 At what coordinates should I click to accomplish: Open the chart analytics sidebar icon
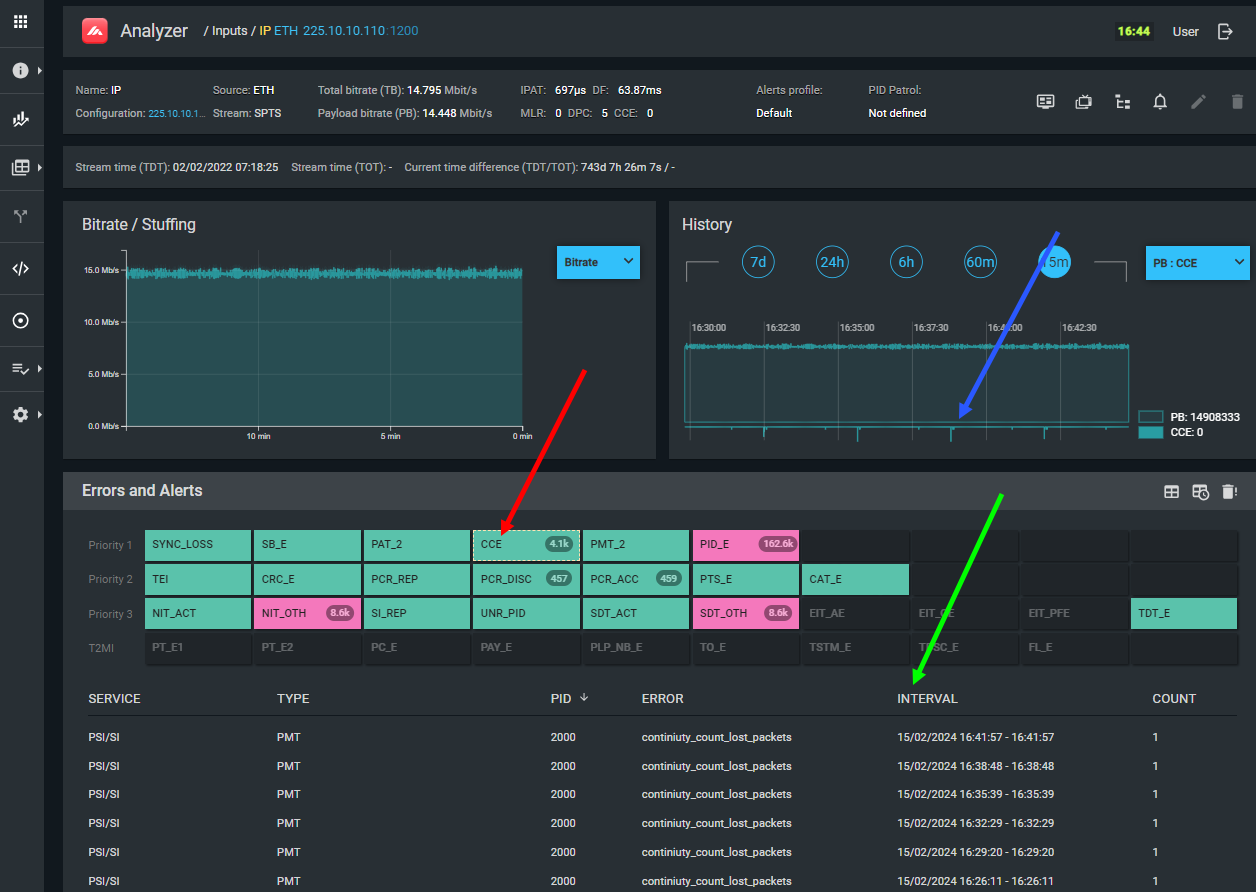[x=20, y=119]
